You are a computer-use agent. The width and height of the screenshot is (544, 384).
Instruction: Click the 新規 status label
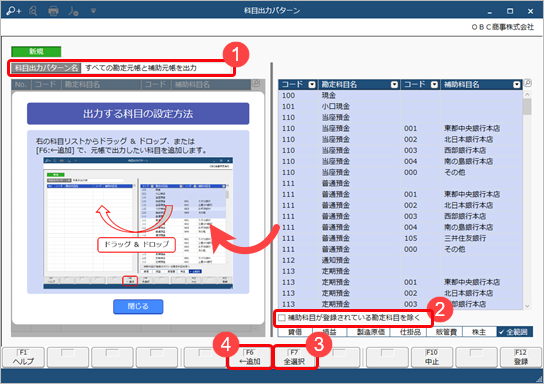tap(36, 52)
